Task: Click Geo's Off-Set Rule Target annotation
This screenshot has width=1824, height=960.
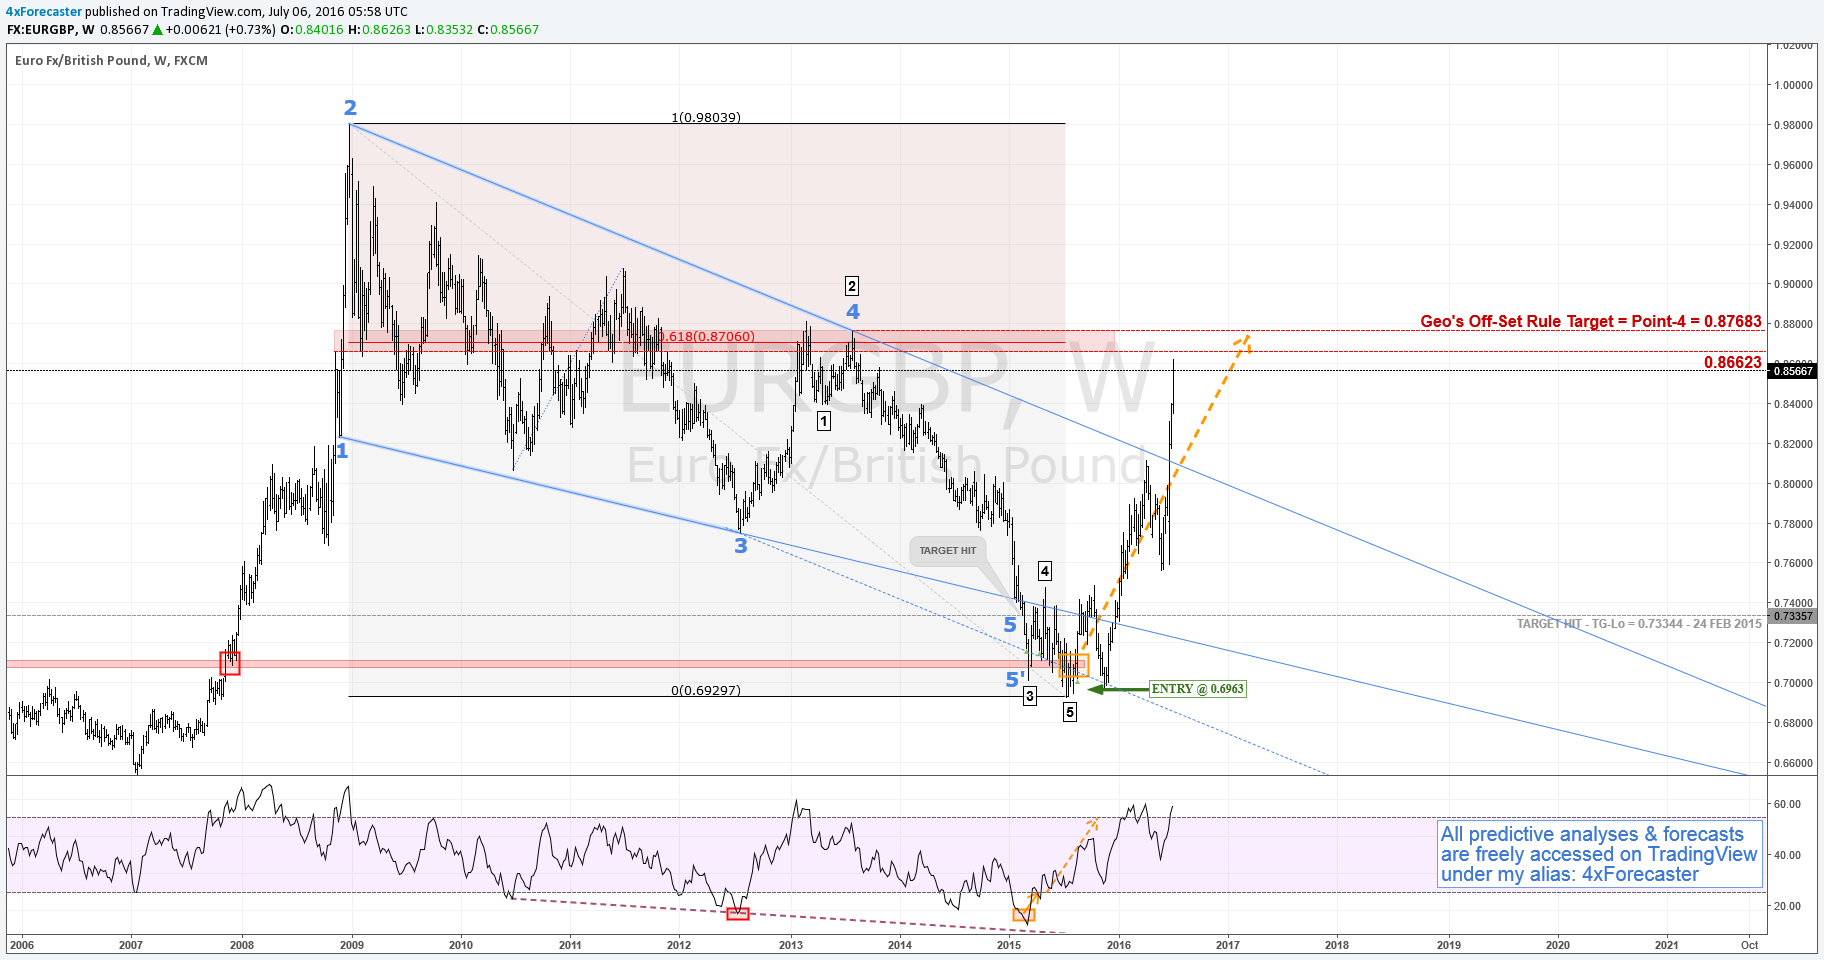Action: point(1591,322)
